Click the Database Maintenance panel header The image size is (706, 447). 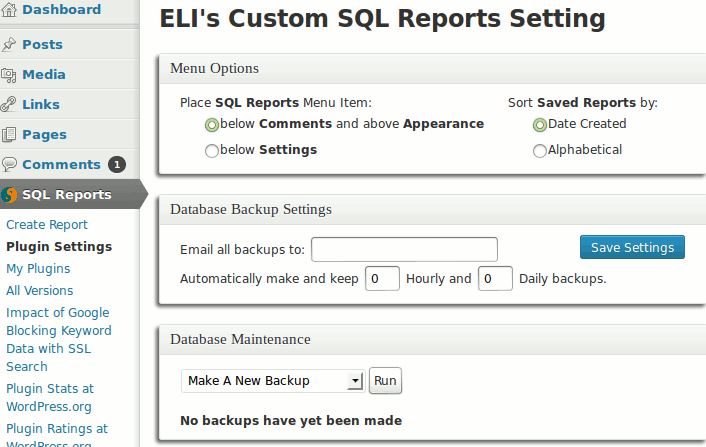pos(432,339)
